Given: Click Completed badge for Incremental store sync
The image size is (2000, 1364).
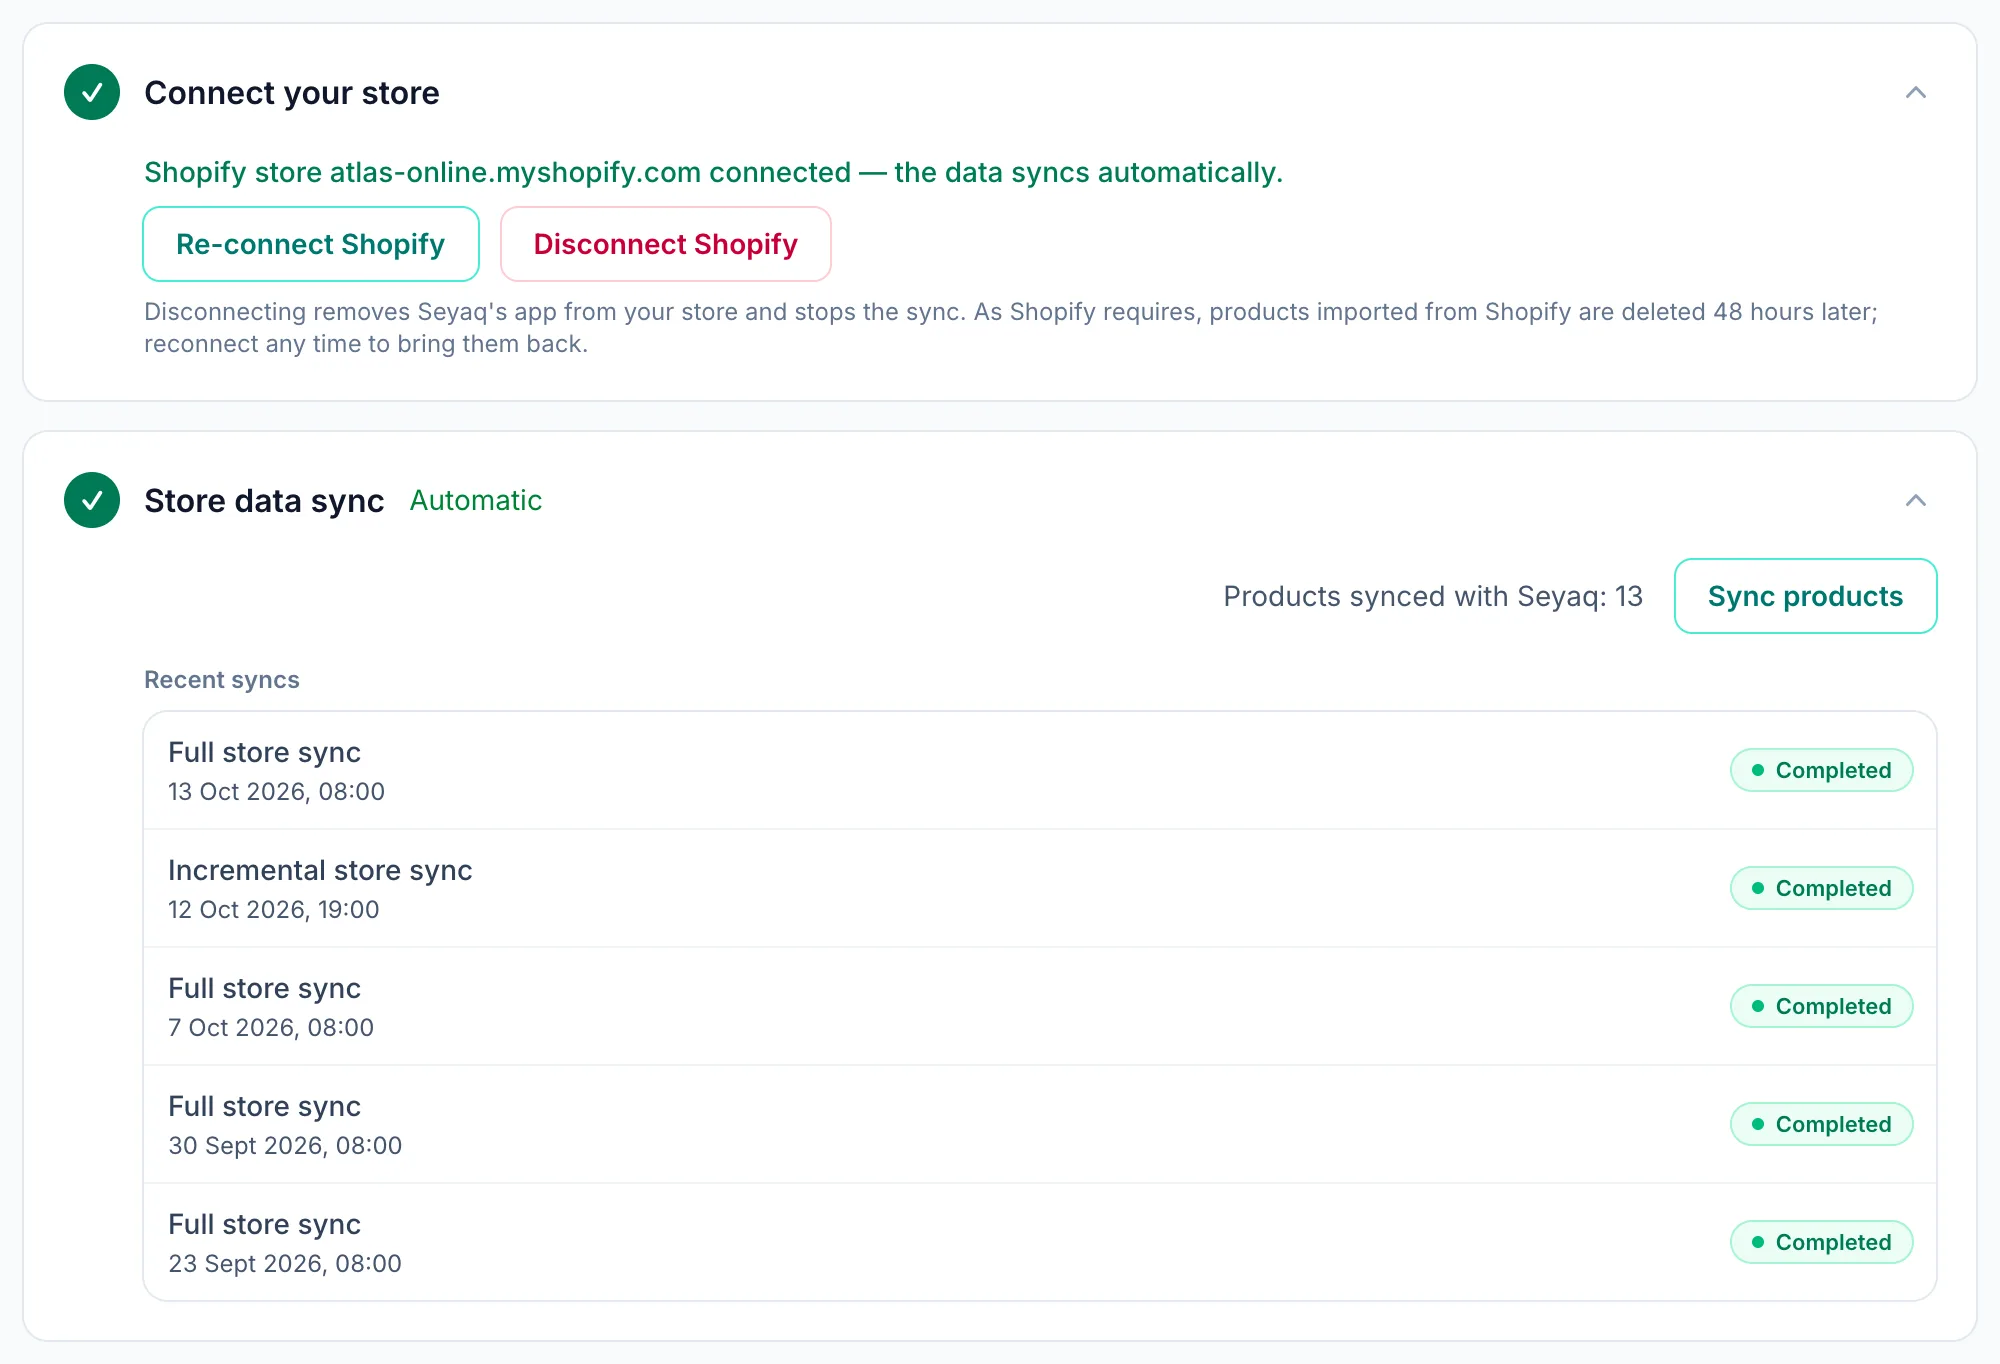Looking at the screenshot, I should (x=1822, y=888).
